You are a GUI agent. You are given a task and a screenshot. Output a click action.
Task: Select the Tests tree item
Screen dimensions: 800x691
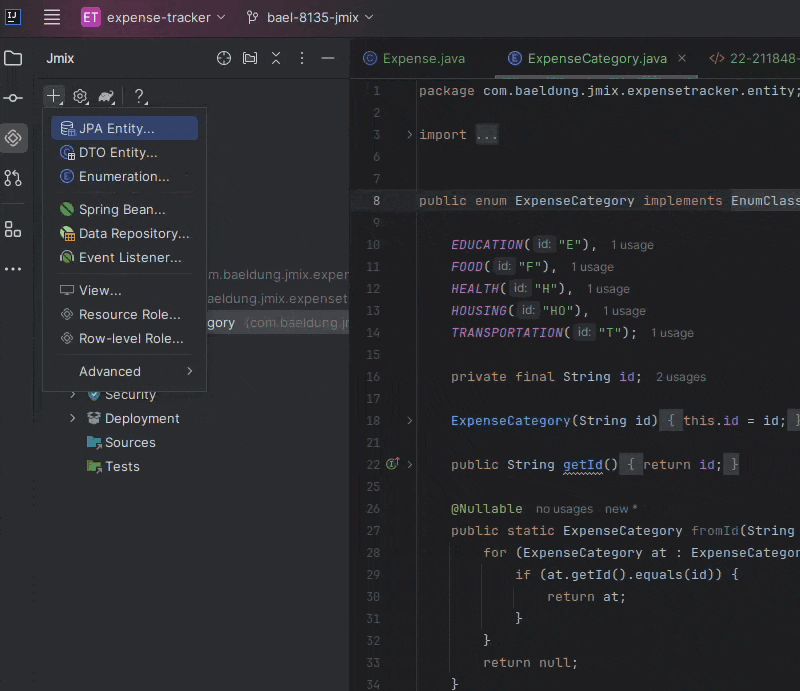pyautogui.click(x=122, y=467)
